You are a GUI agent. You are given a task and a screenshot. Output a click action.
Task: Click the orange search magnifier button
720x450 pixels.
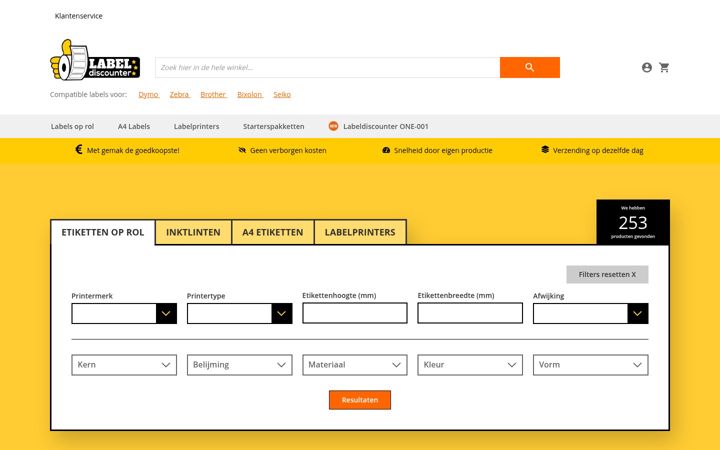coord(529,68)
